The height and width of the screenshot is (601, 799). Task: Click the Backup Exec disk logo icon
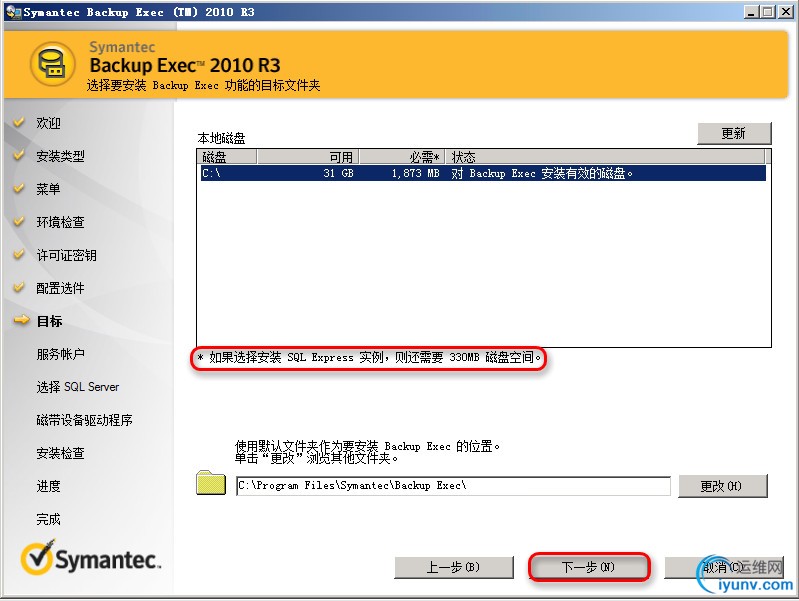(53, 65)
